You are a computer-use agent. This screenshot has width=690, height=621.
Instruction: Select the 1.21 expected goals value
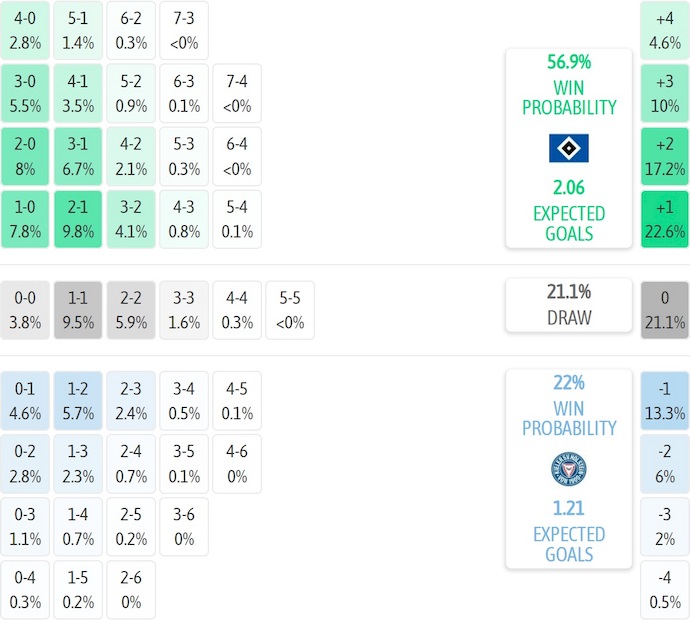(568, 508)
